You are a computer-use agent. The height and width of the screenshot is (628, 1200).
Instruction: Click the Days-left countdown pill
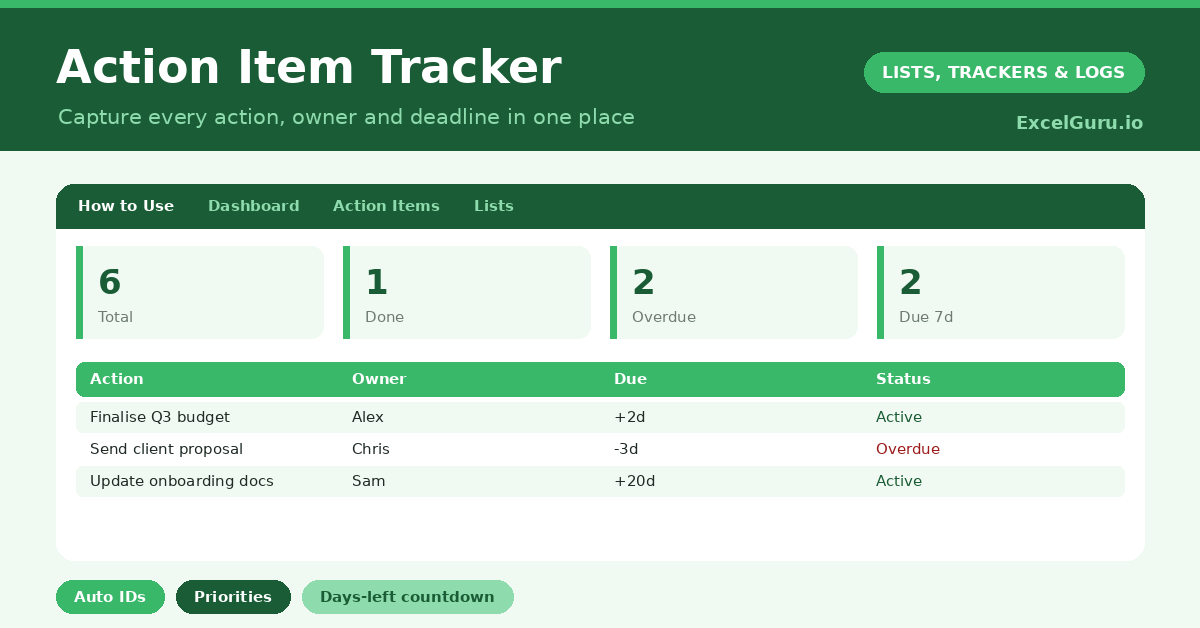point(407,597)
